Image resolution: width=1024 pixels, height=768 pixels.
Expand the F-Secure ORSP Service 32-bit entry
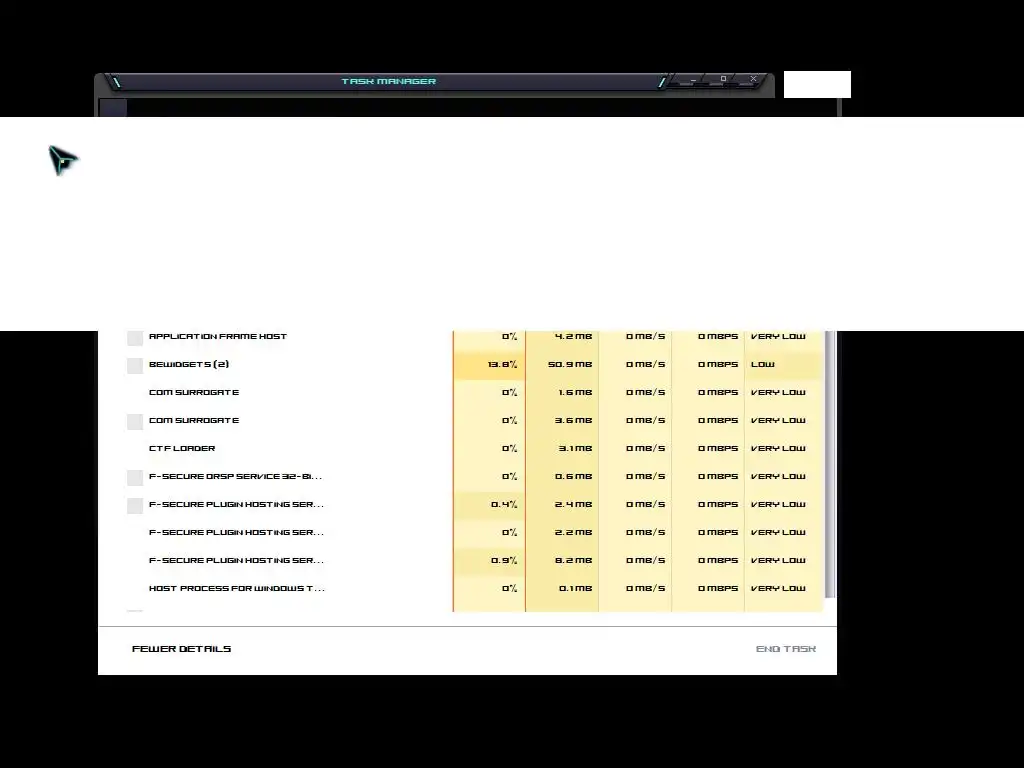(135, 477)
